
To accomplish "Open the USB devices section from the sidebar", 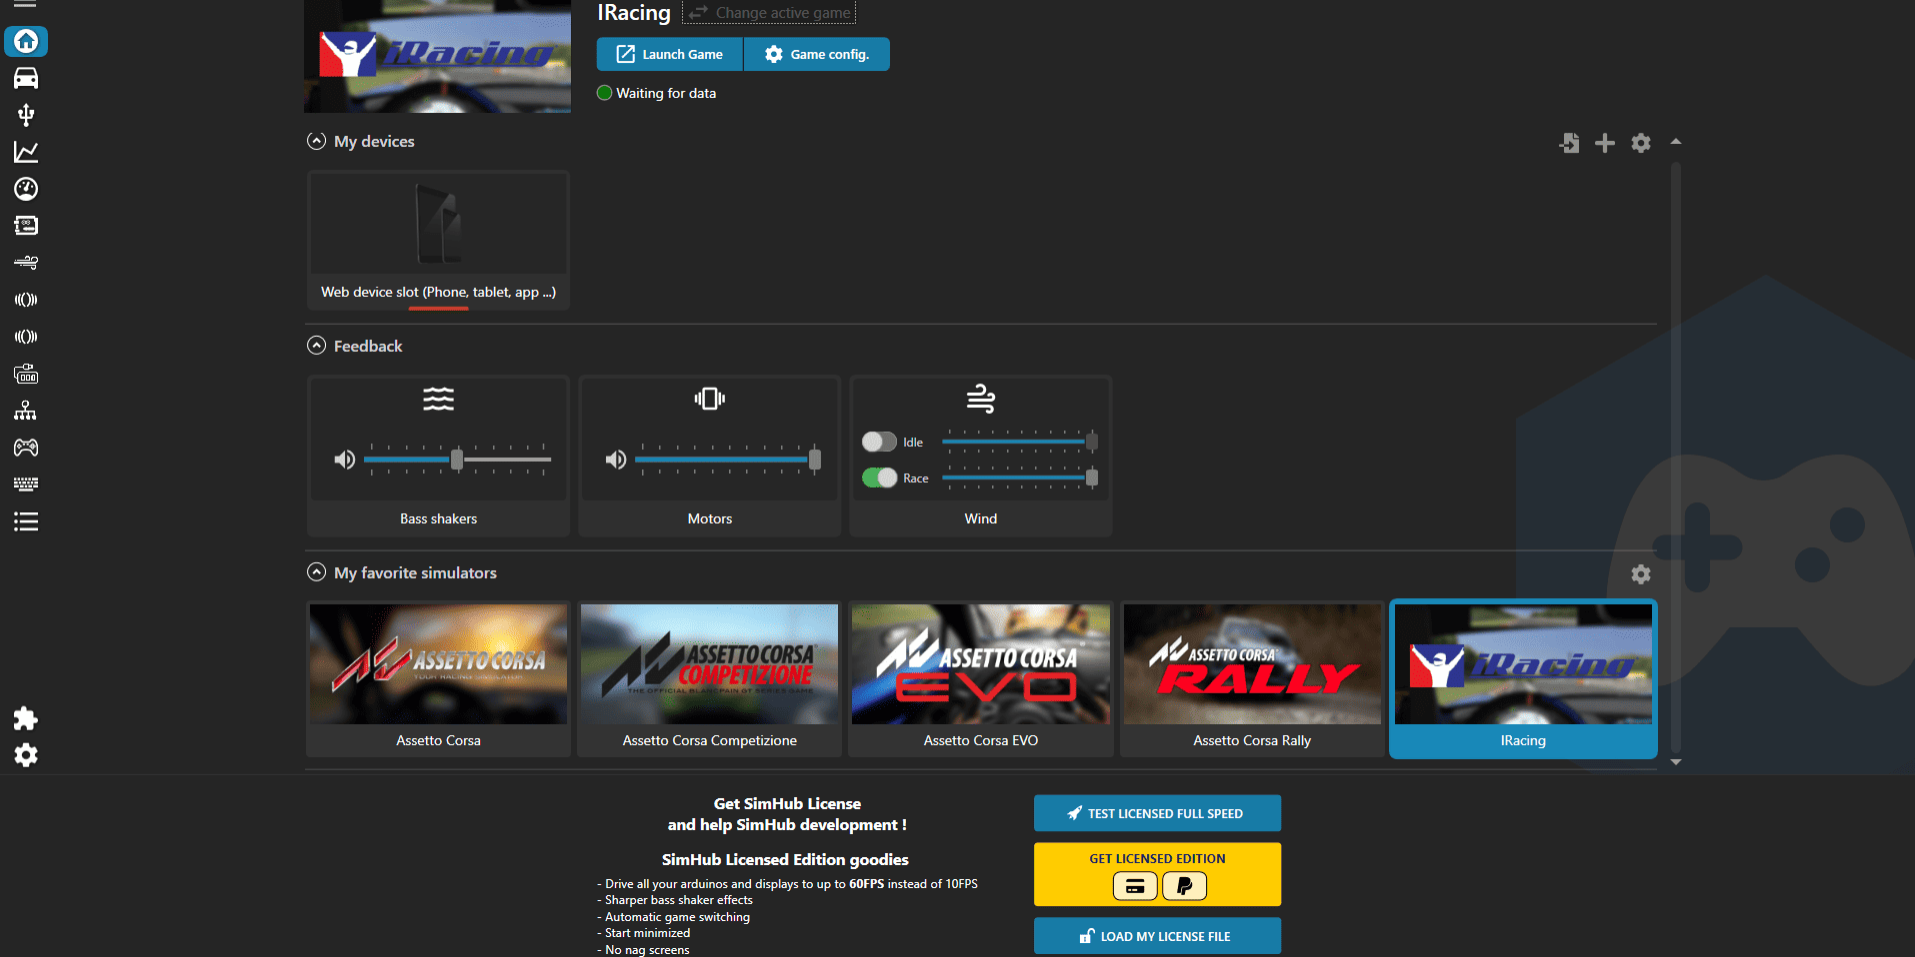I will tap(25, 114).
